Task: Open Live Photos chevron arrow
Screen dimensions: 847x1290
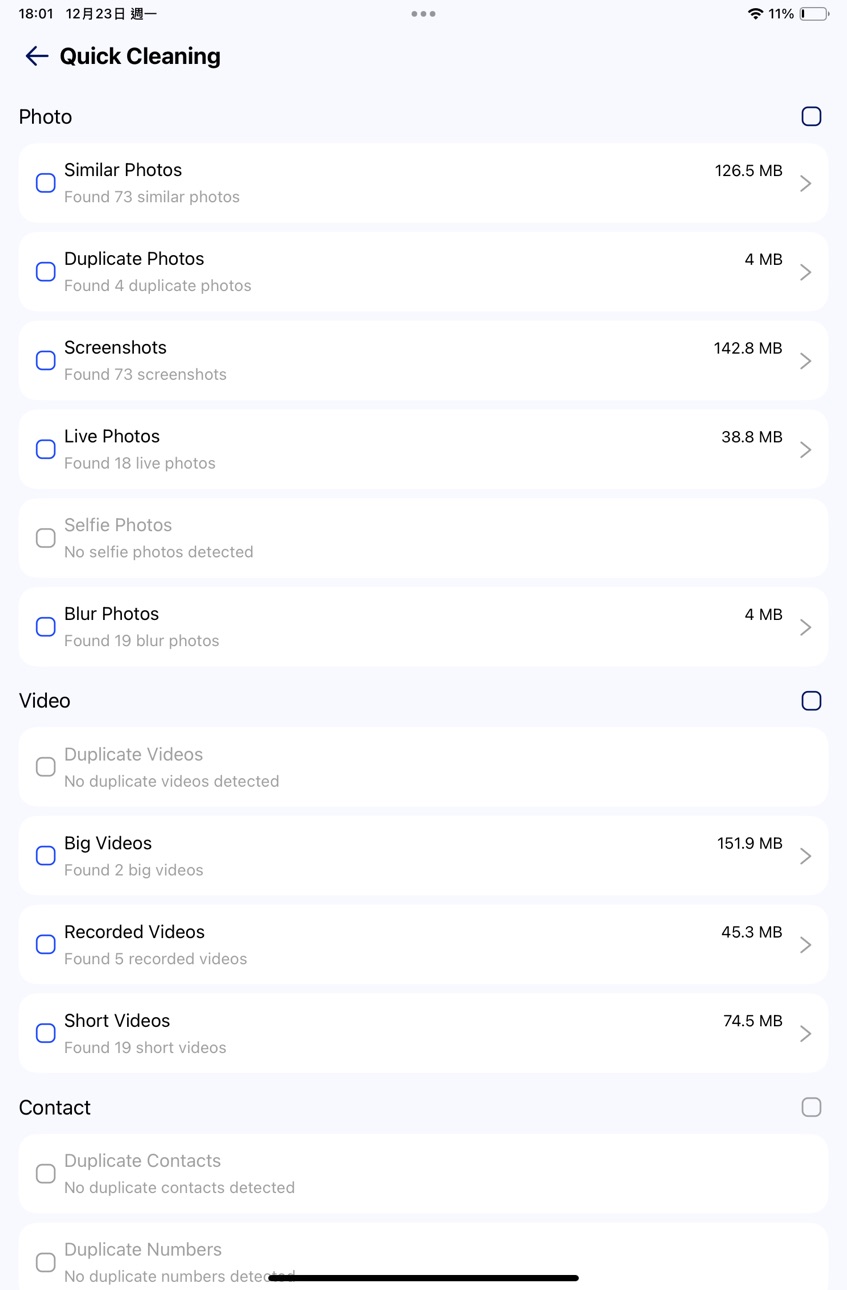Action: 805,450
